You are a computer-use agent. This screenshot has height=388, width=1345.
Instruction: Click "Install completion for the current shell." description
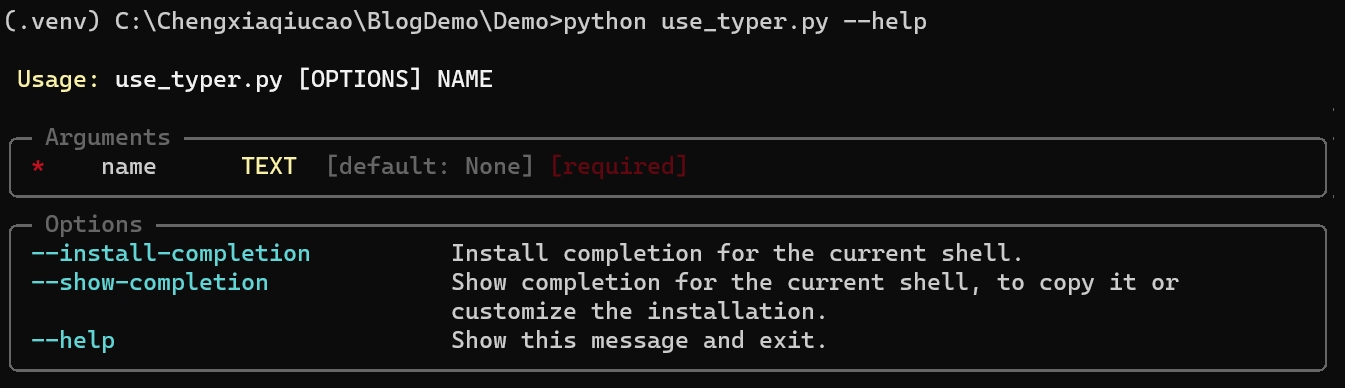click(x=737, y=254)
